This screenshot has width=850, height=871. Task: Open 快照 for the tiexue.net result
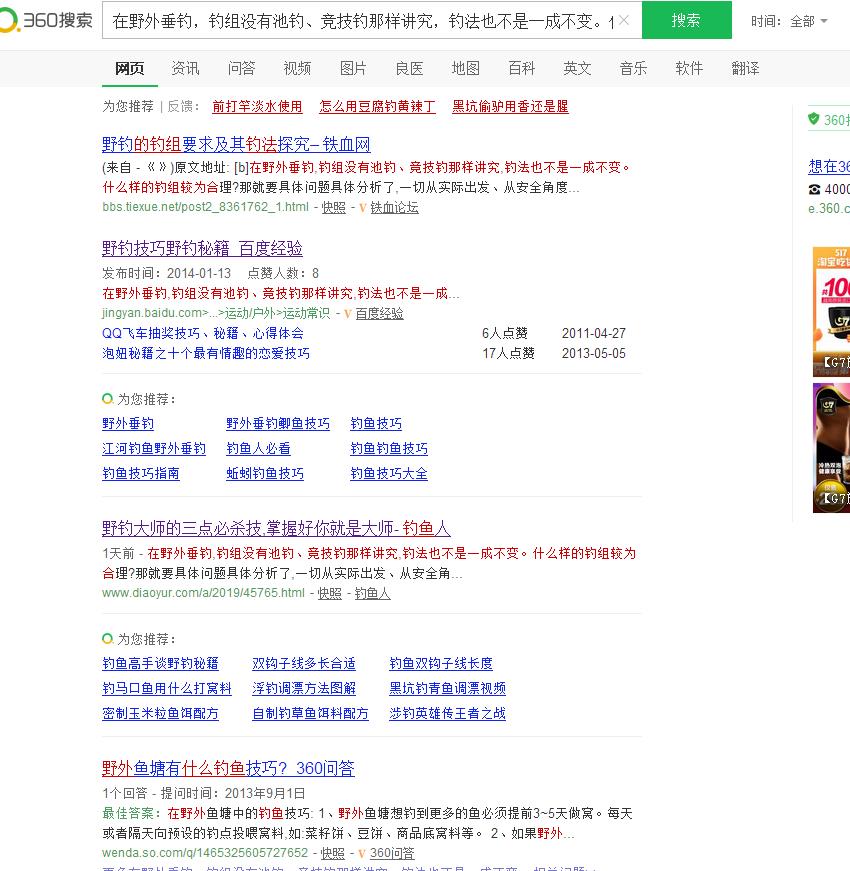333,207
